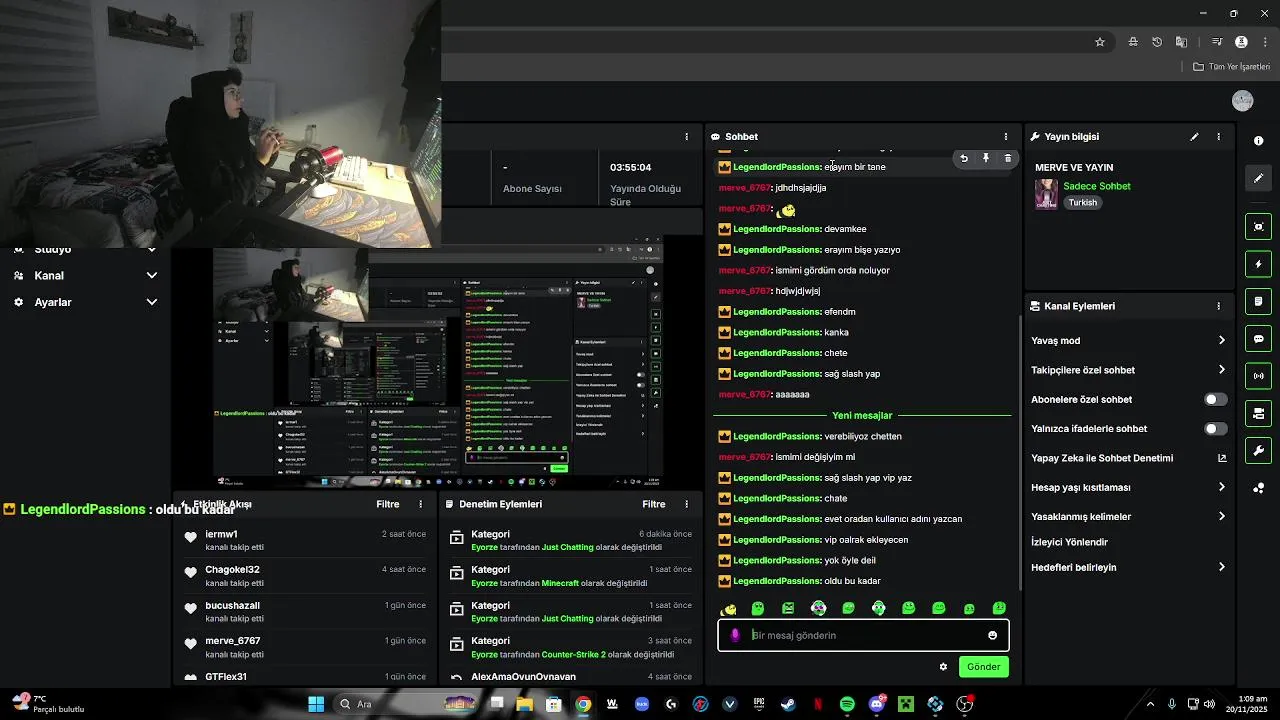Toggle the broadcast signal icon in the right sidebar

(1259, 376)
